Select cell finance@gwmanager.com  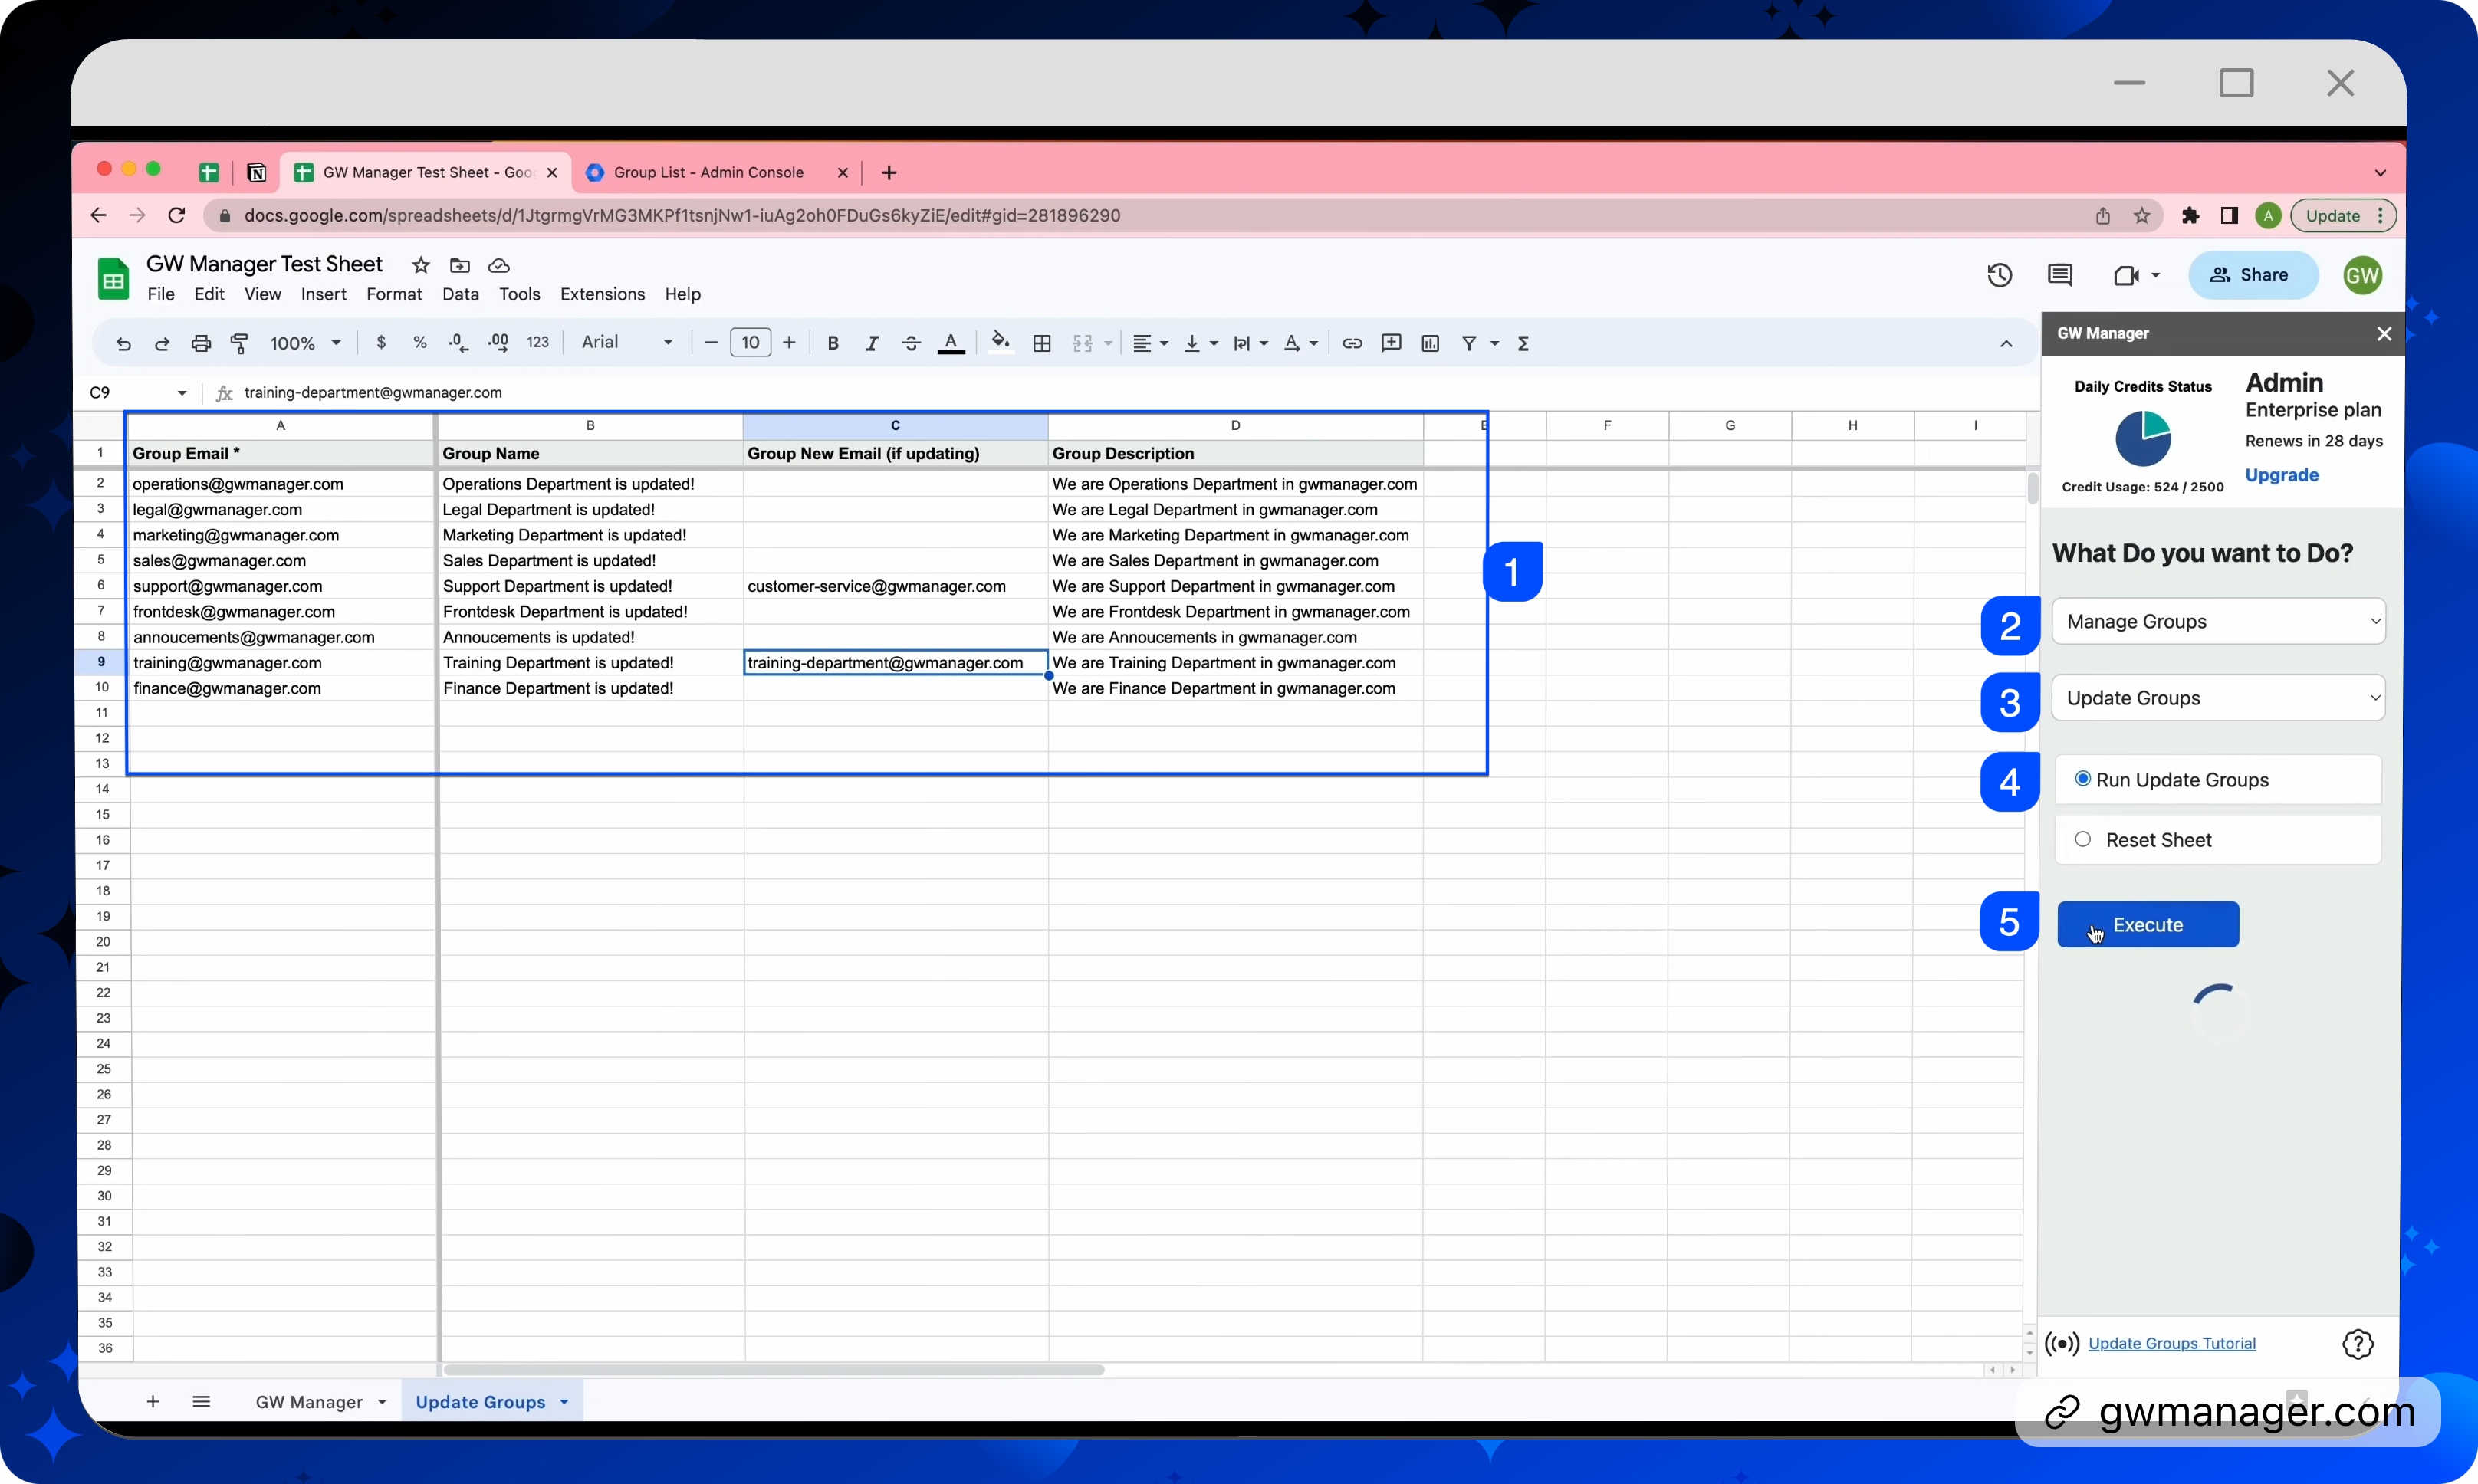(x=282, y=688)
